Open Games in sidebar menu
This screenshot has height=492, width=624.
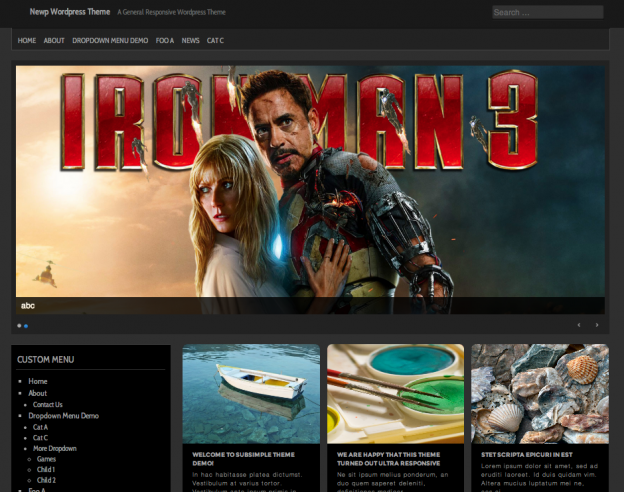coord(46,459)
